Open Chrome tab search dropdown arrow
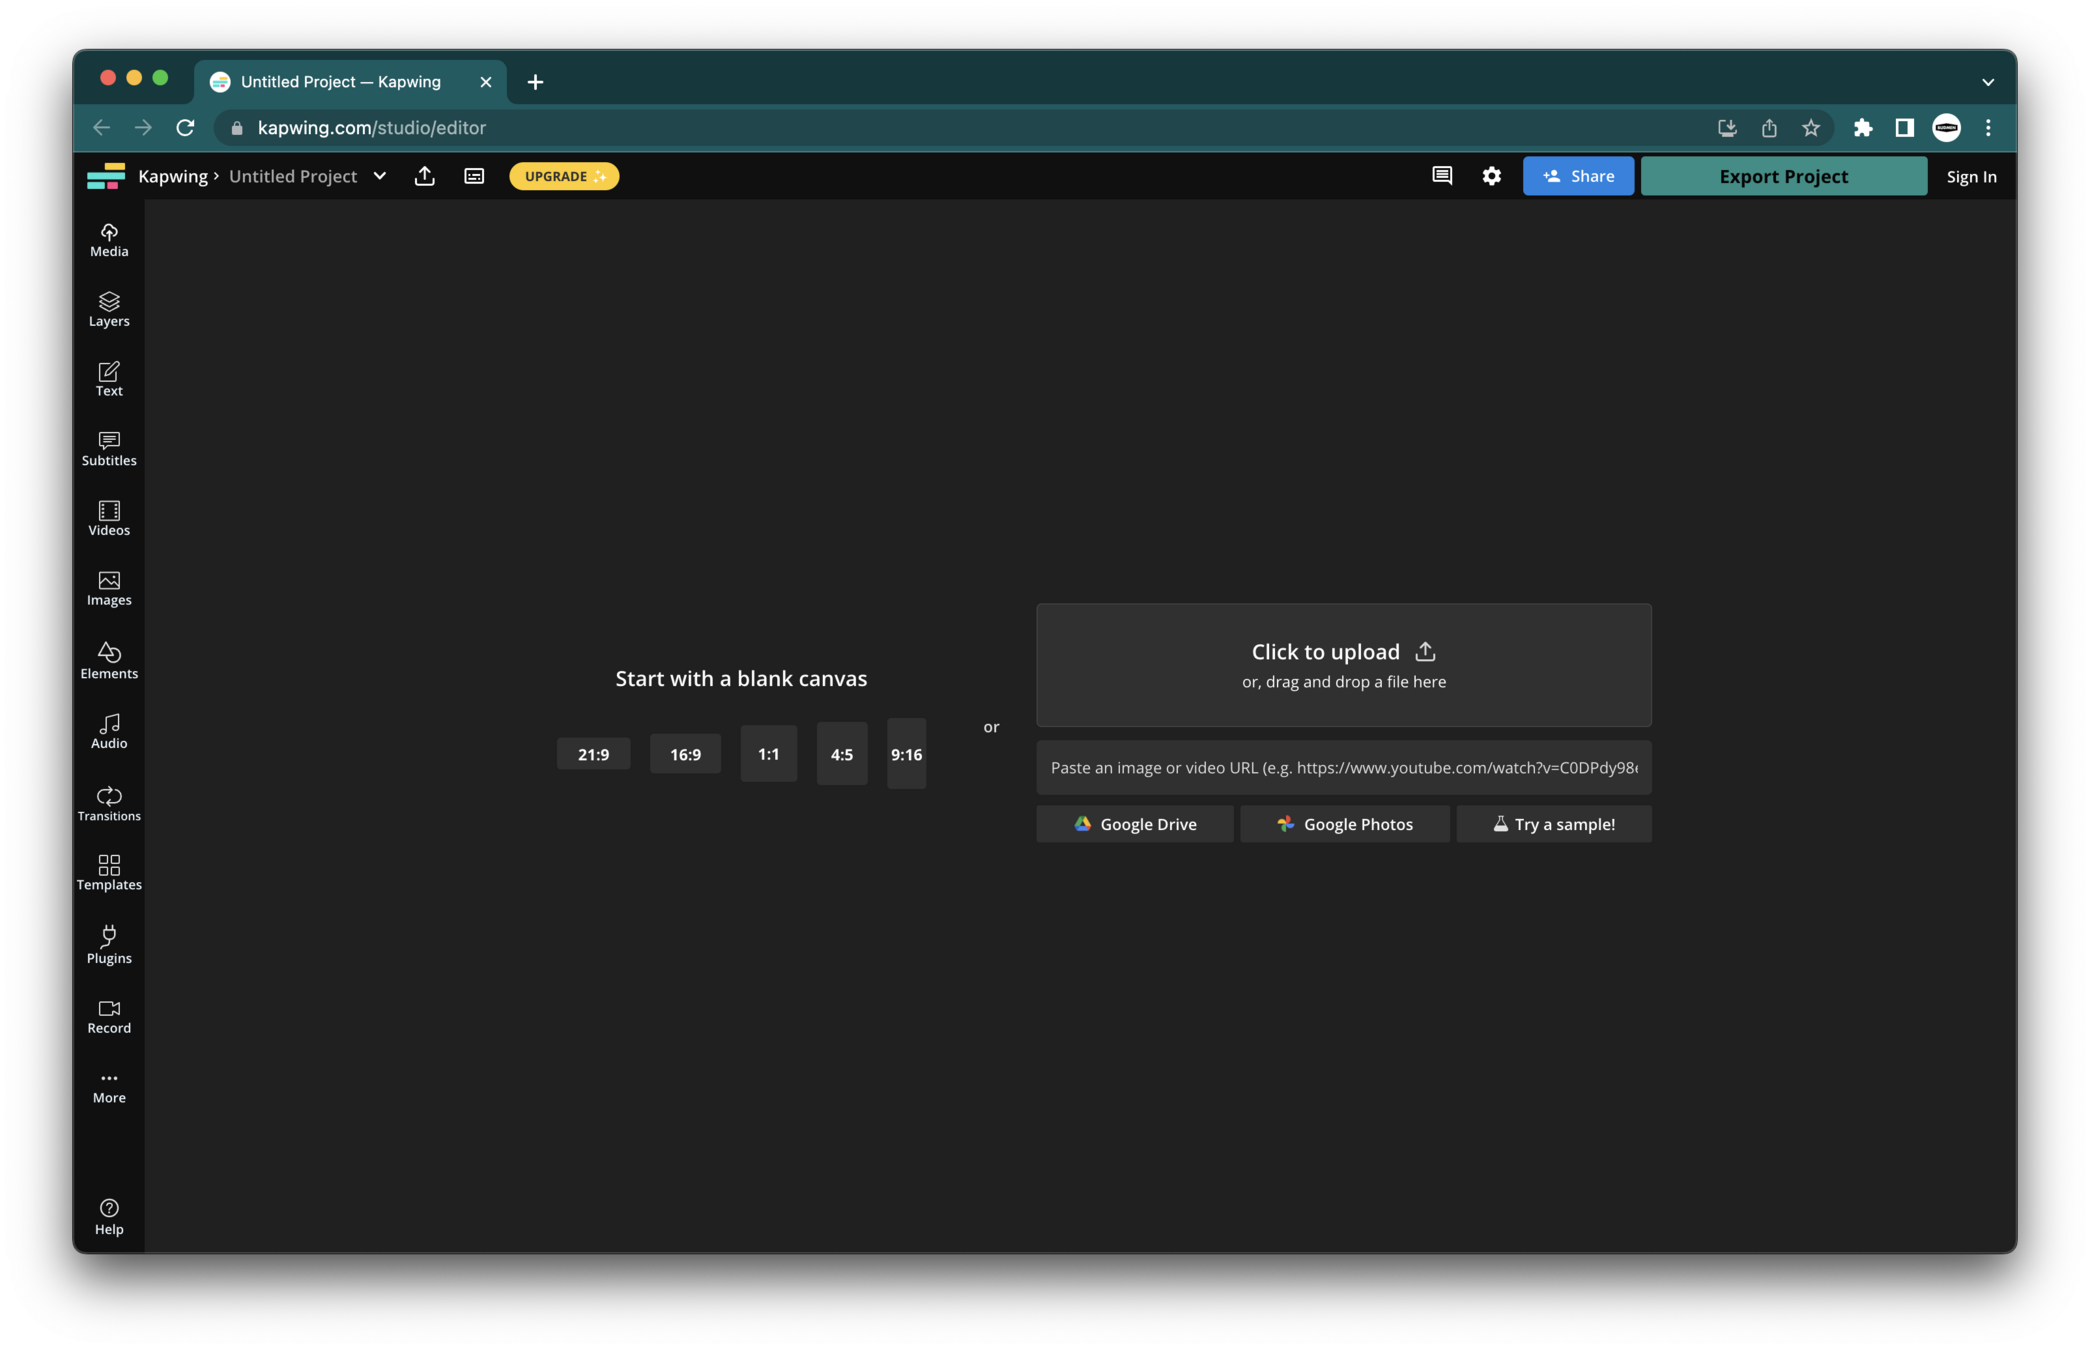This screenshot has width=2090, height=1350. coord(1987,82)
